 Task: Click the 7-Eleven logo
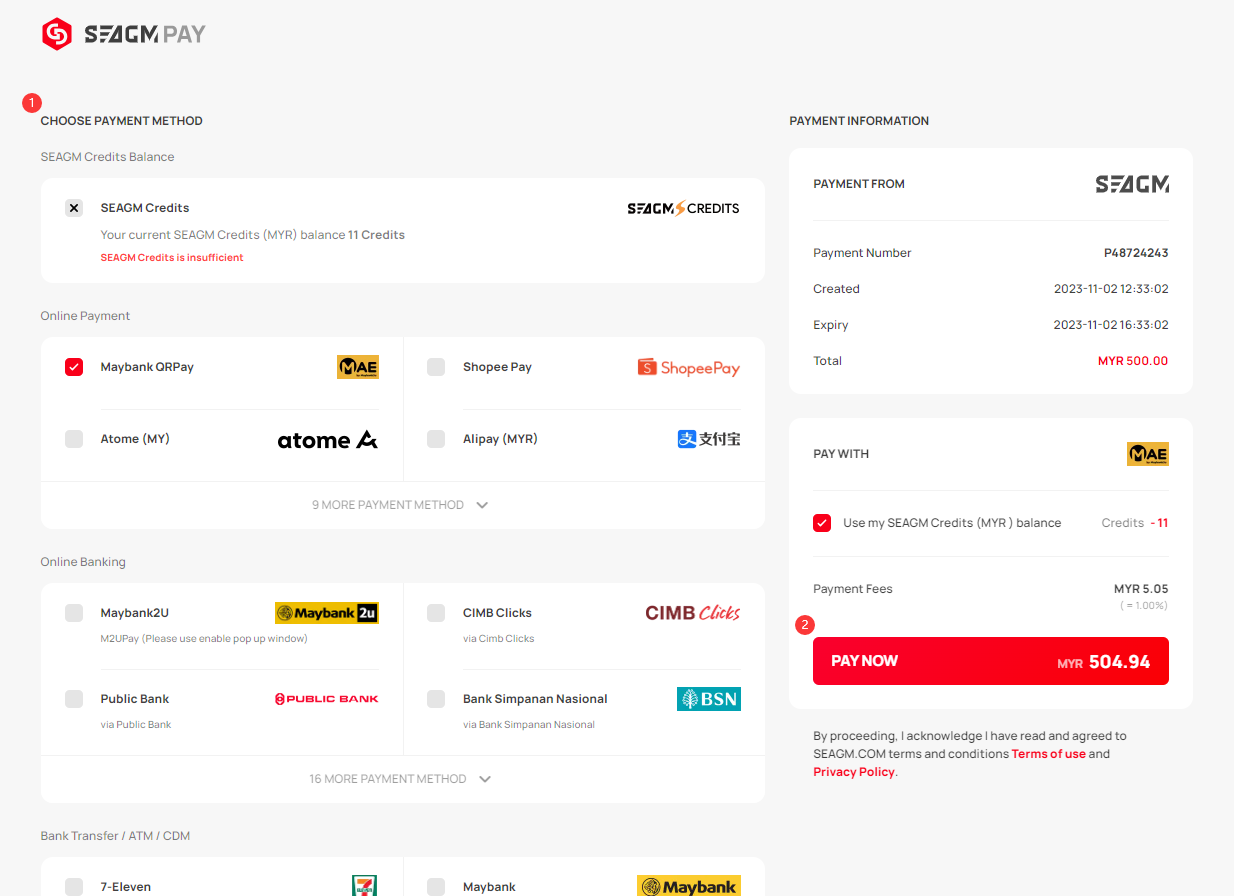[365, 886]
